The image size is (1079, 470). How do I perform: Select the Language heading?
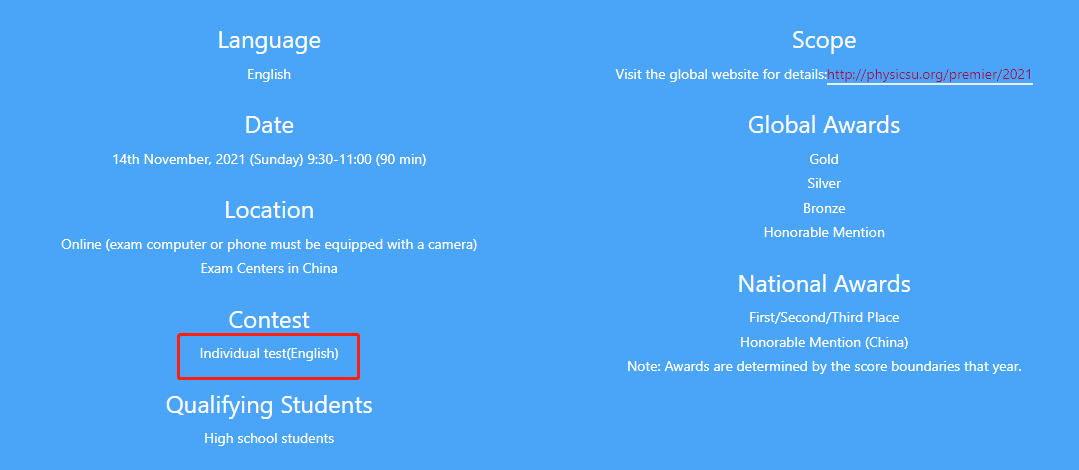[269, 40]
